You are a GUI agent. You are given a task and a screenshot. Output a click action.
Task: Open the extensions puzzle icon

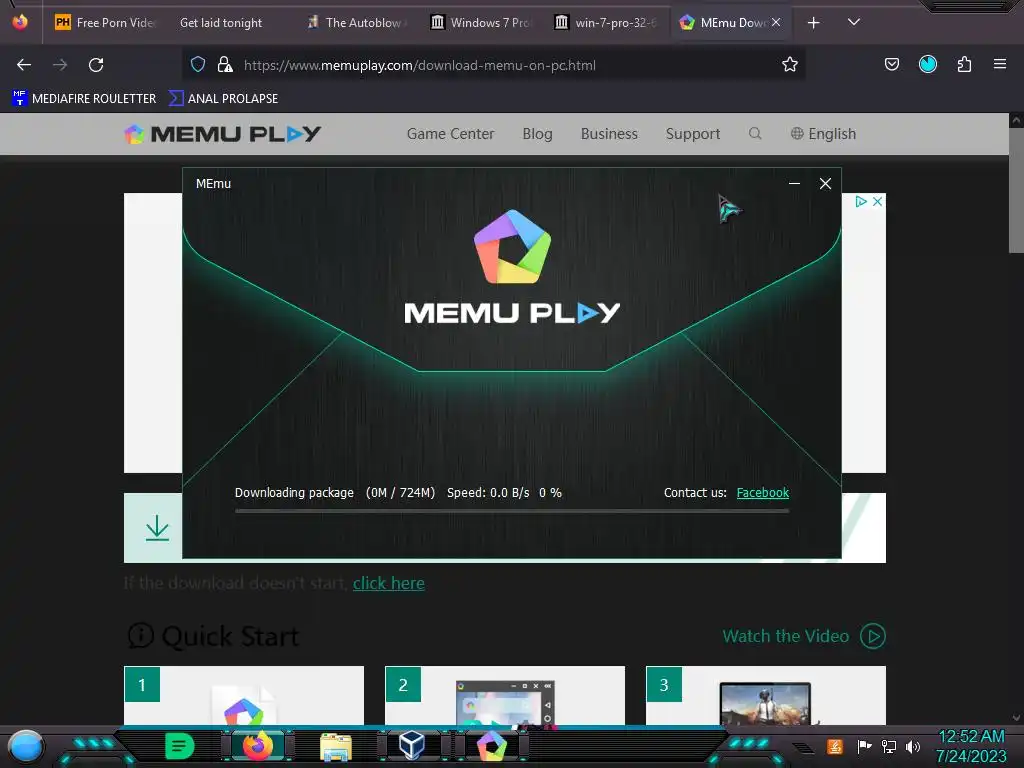pos(964,64)
